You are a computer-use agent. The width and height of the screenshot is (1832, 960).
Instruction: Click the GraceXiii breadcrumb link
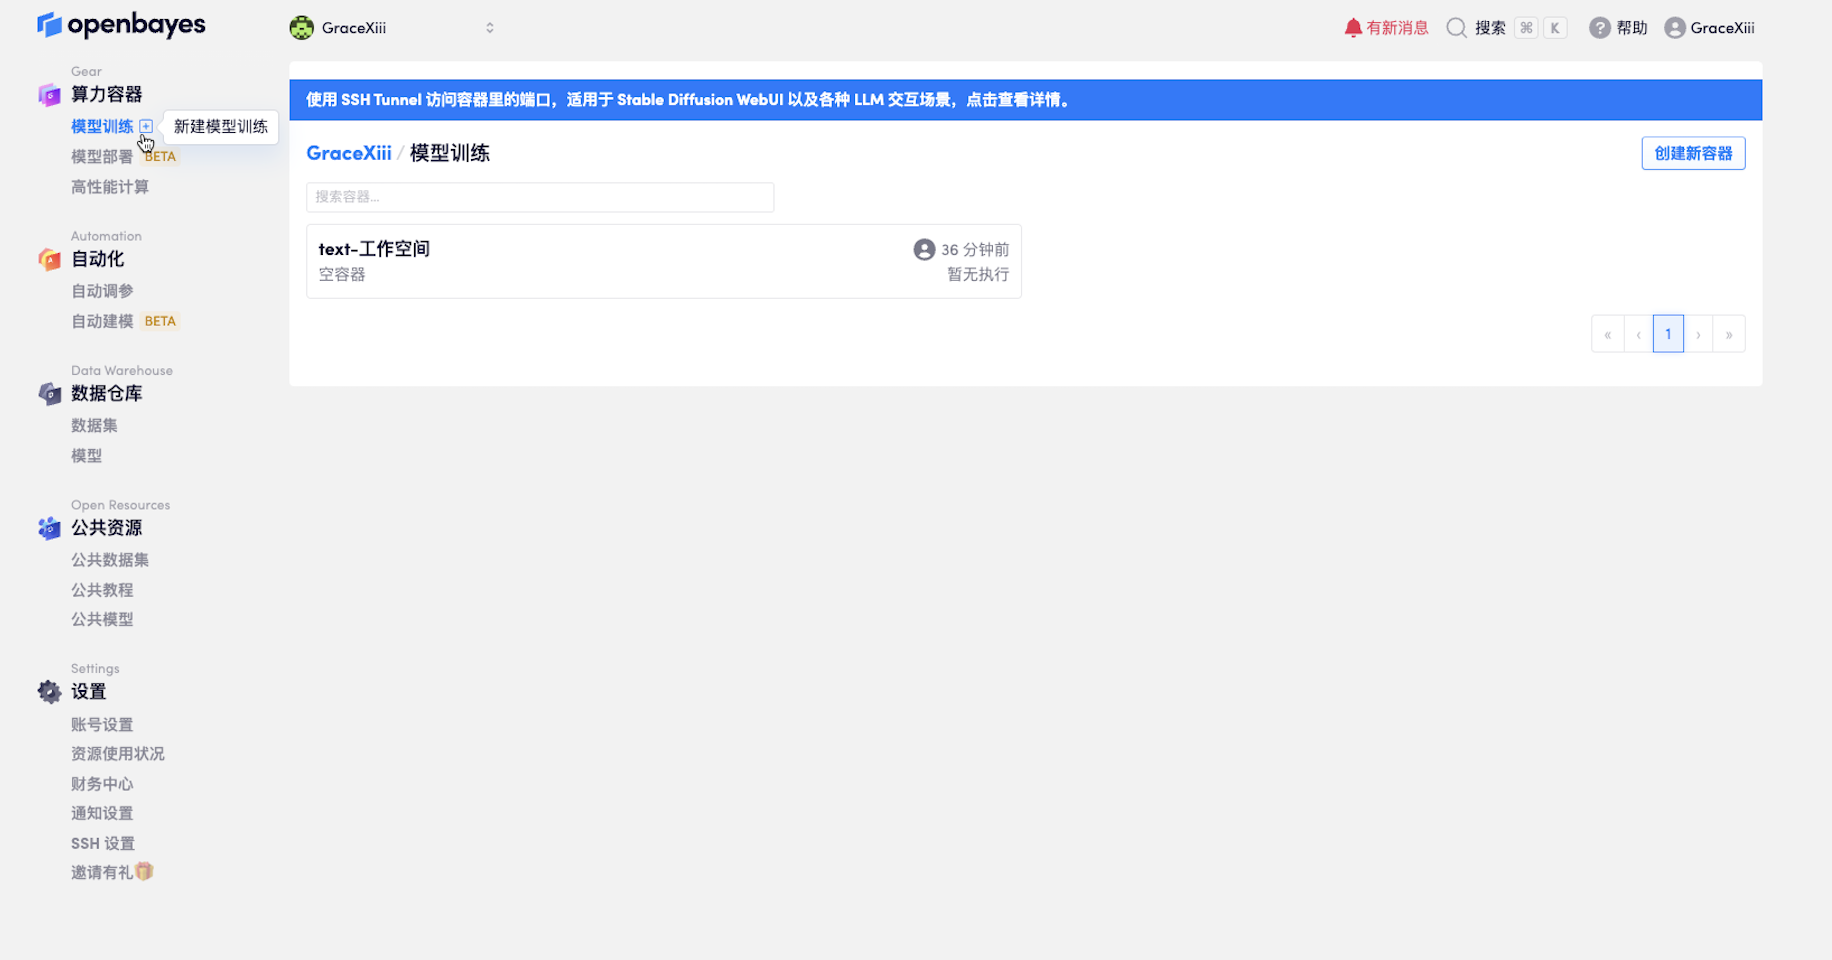point(348,153)
